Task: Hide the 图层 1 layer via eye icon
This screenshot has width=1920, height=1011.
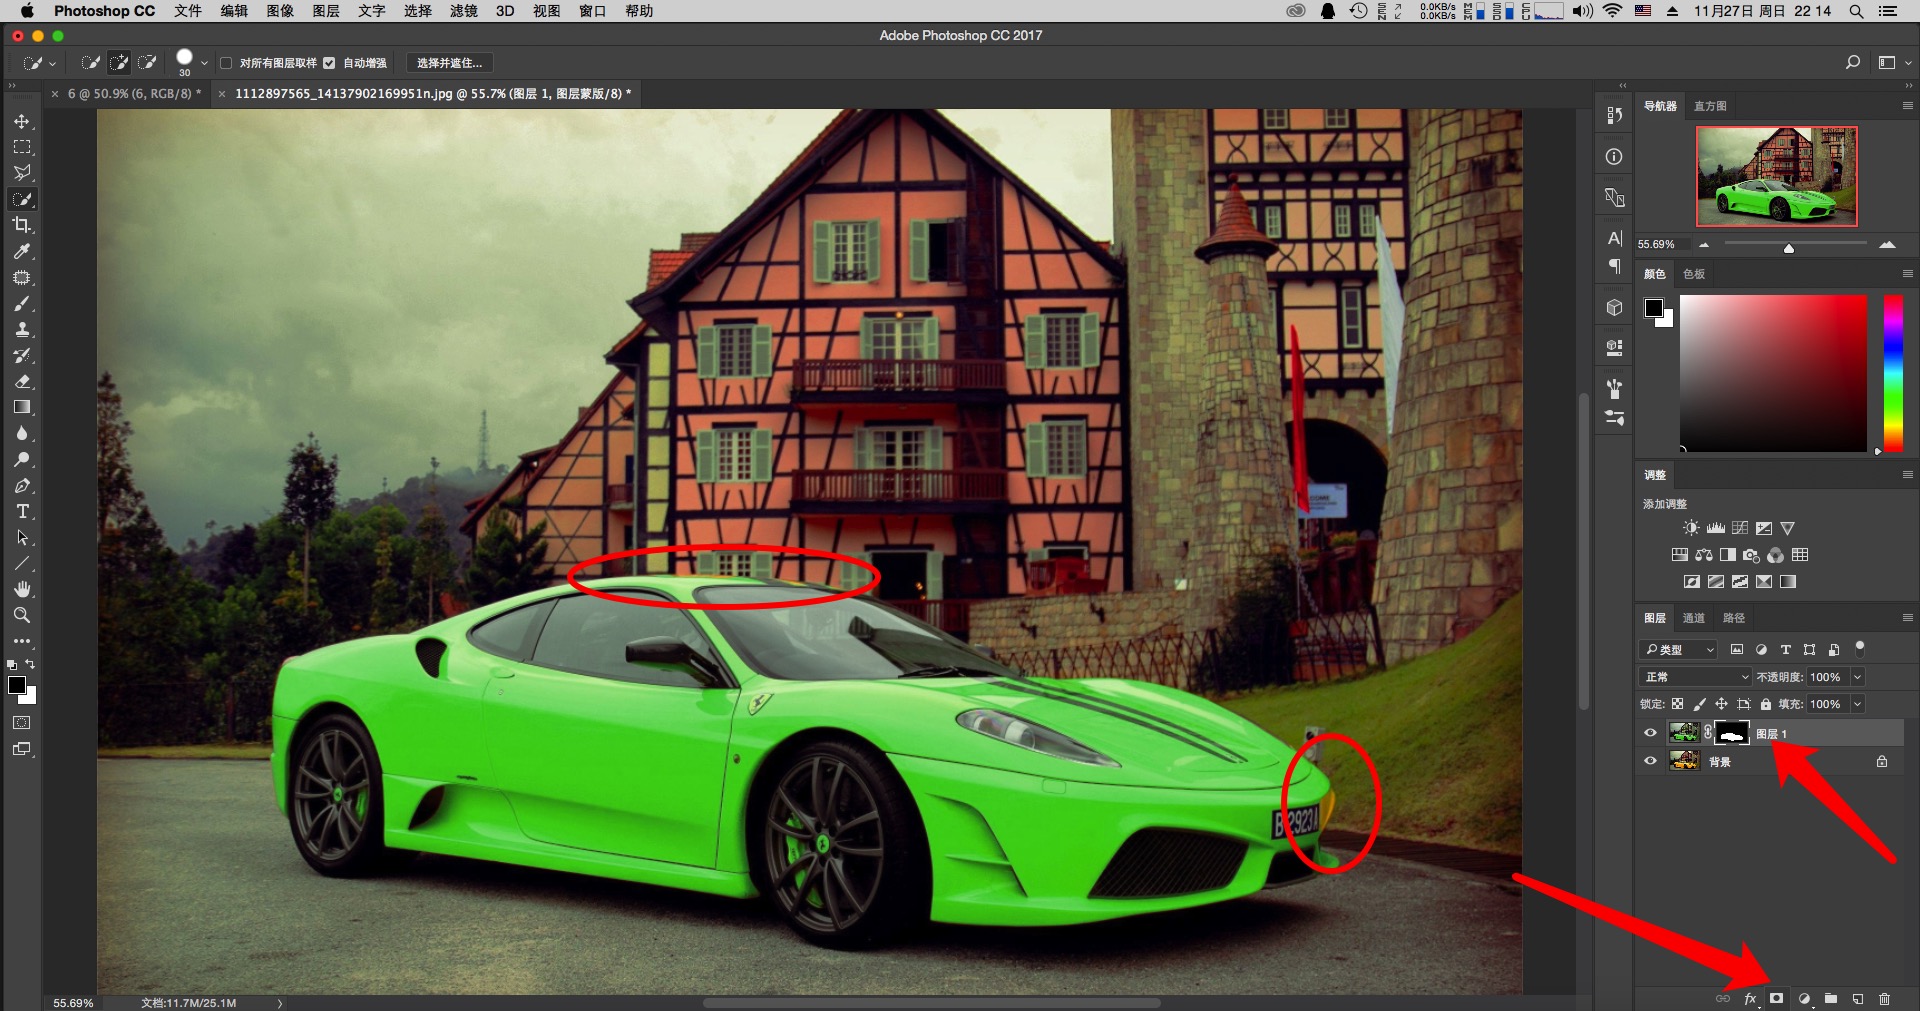Action: [1650, 733]
